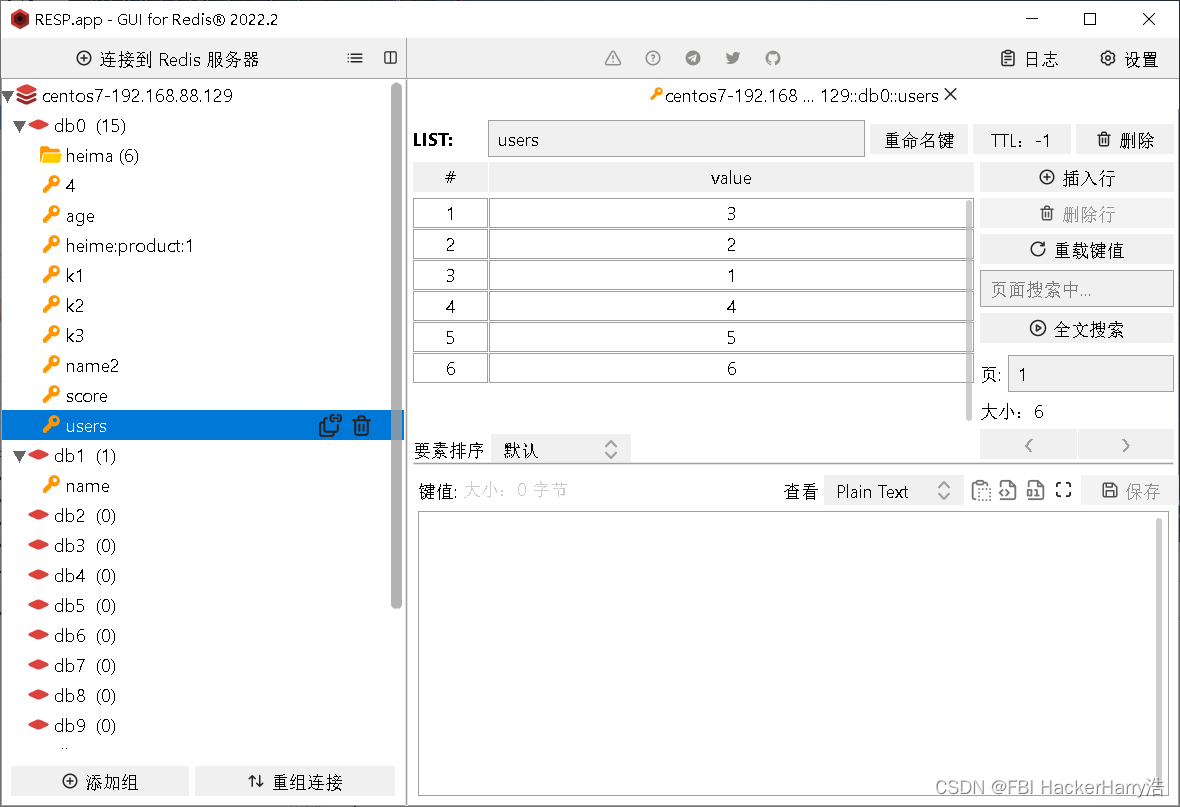Open the RESP.app settings
Viewport: 1180px width, 807px height.
[1128, 59]
